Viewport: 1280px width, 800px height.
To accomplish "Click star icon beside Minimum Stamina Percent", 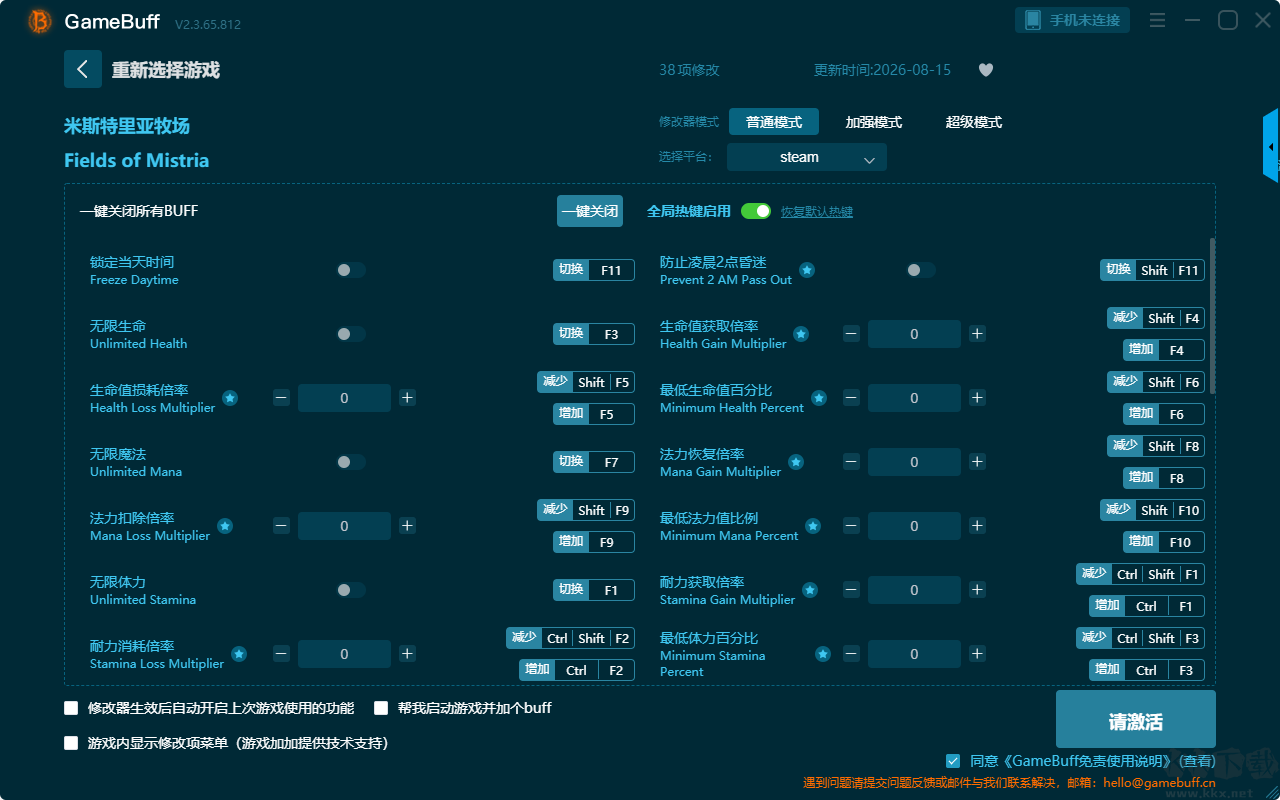I will coord(823,654).
